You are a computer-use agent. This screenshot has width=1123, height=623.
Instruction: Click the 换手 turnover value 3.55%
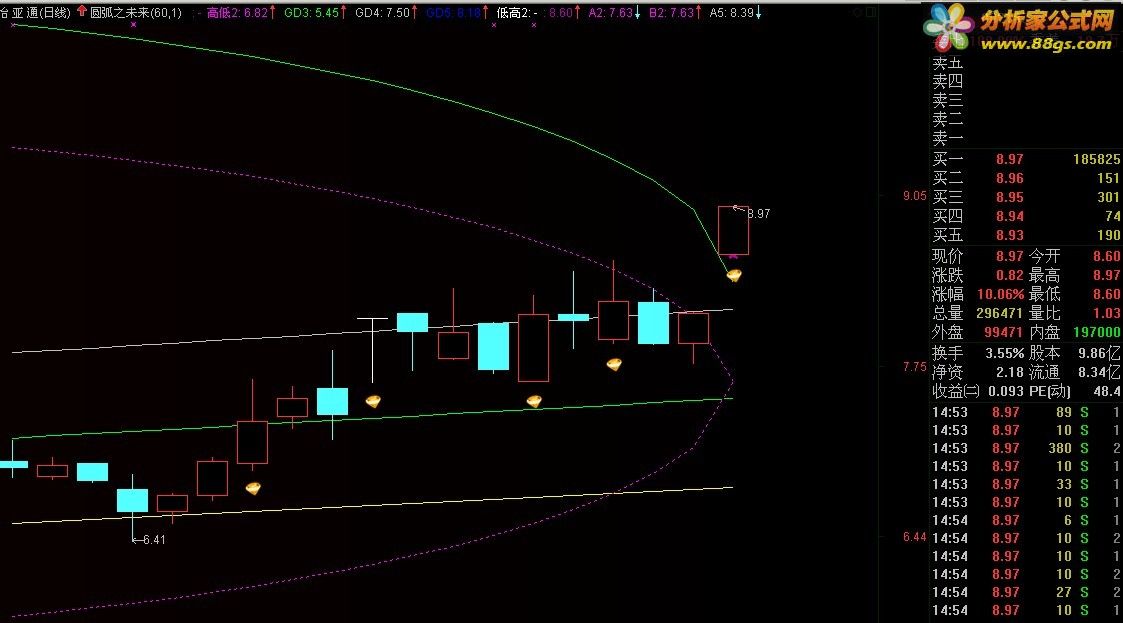coord(1004,353)
